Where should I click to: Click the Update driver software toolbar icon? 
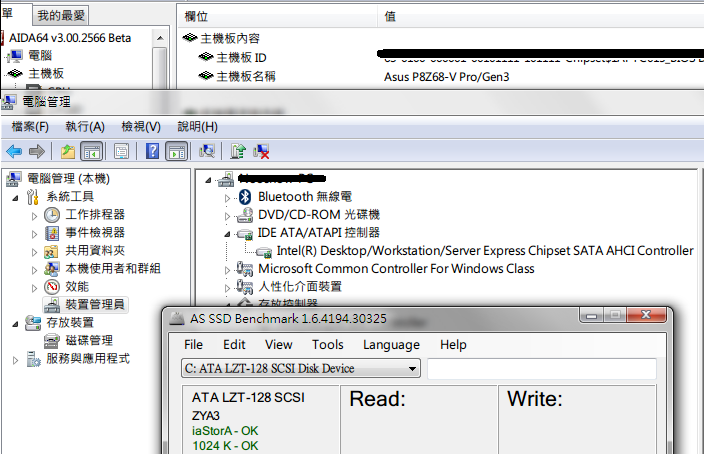(x=238, y=151)
